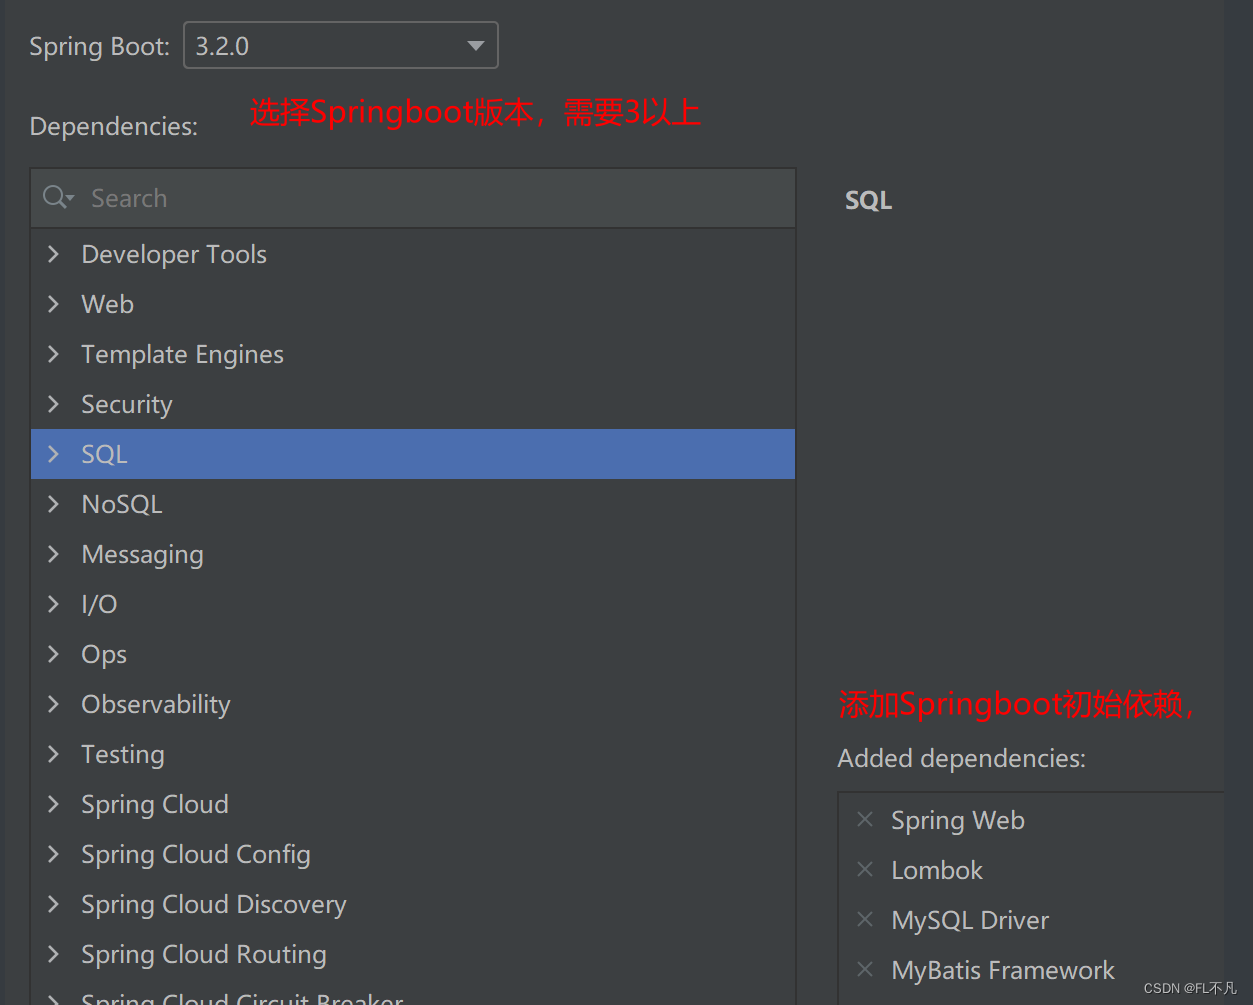Click inside the dependency search field
The height and width of the screenshot is (1005, 1253).
[300, 197]
